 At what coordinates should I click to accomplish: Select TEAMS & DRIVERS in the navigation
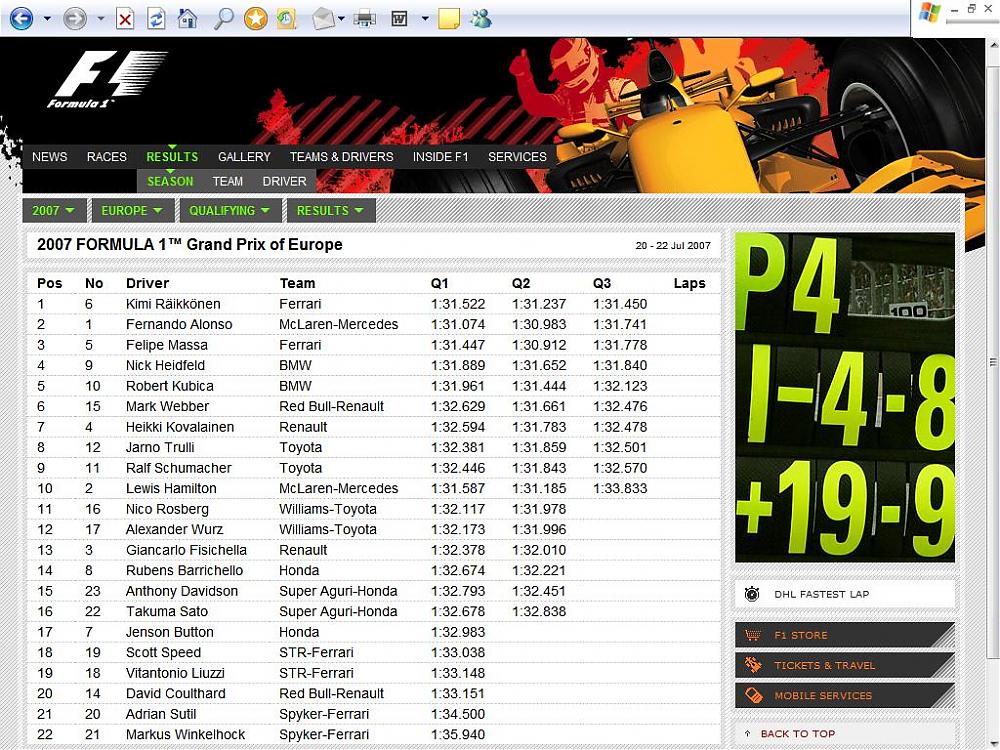341,157
